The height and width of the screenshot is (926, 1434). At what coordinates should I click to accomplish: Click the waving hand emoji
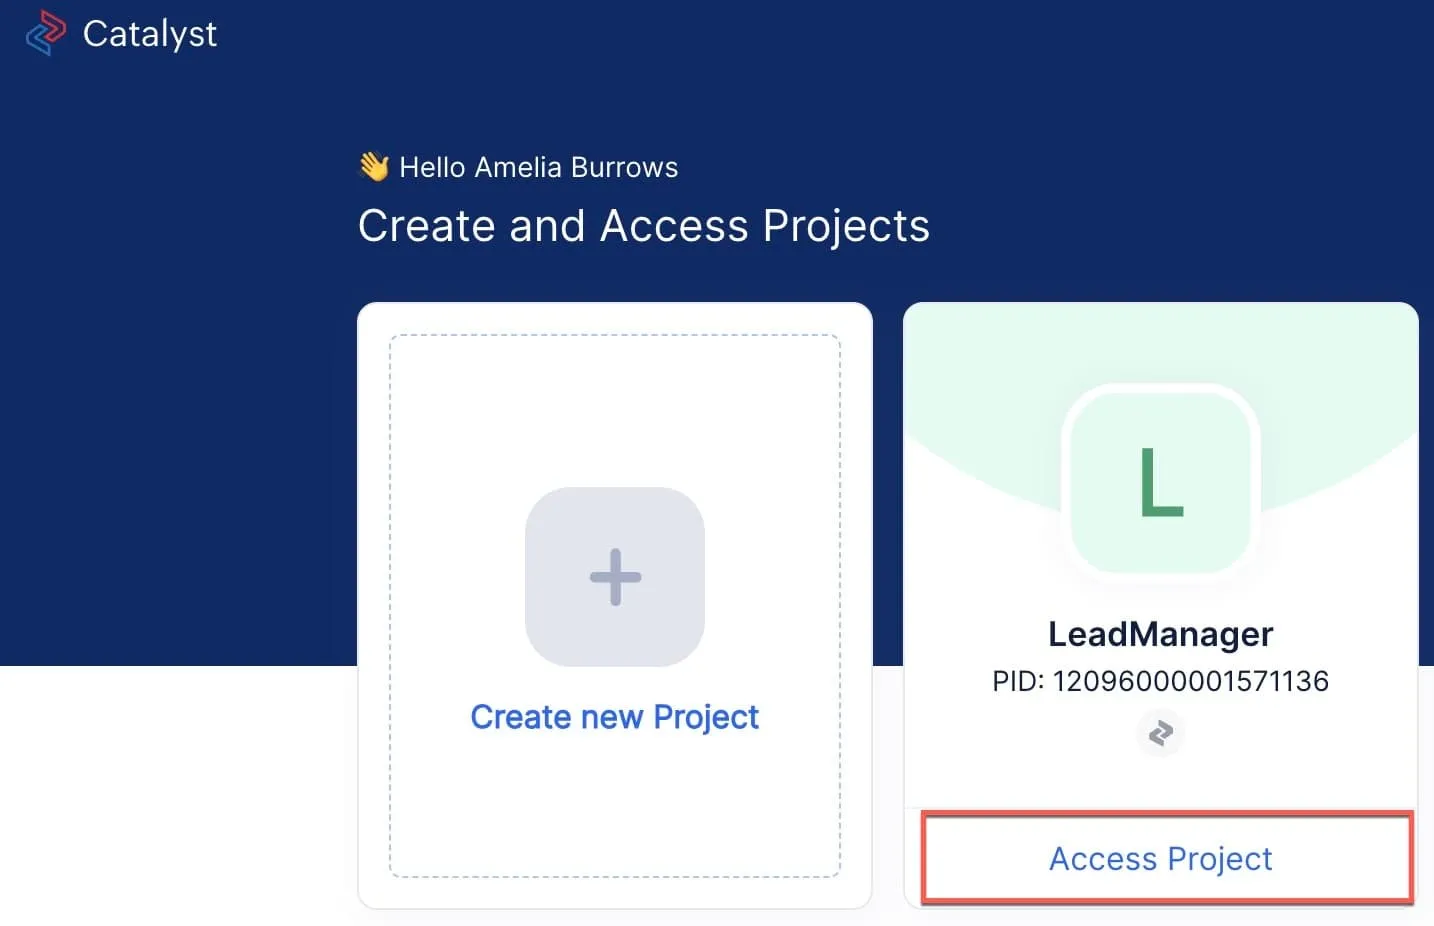point(374,166)
